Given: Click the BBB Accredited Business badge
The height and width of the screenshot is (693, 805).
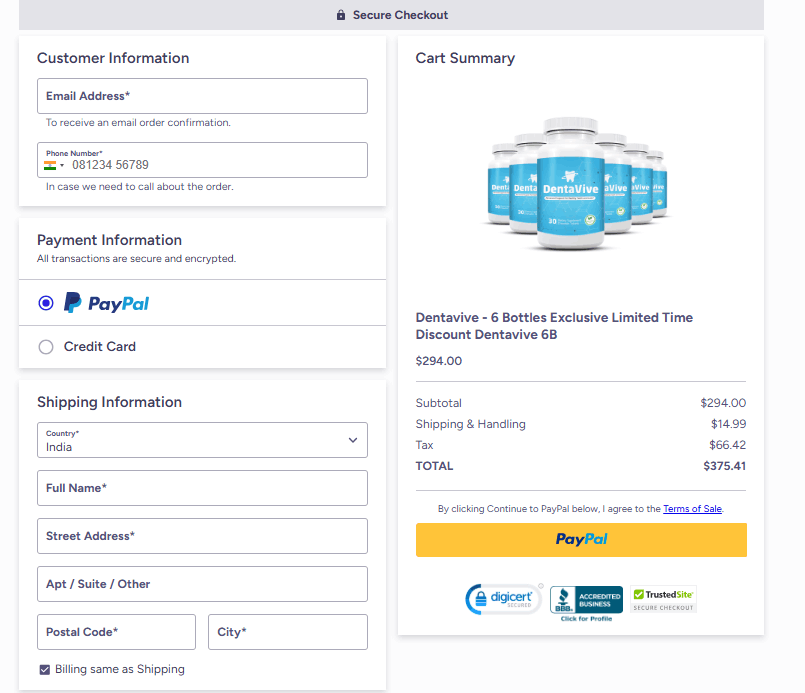Looking at the screenshot, I should 586,599.
